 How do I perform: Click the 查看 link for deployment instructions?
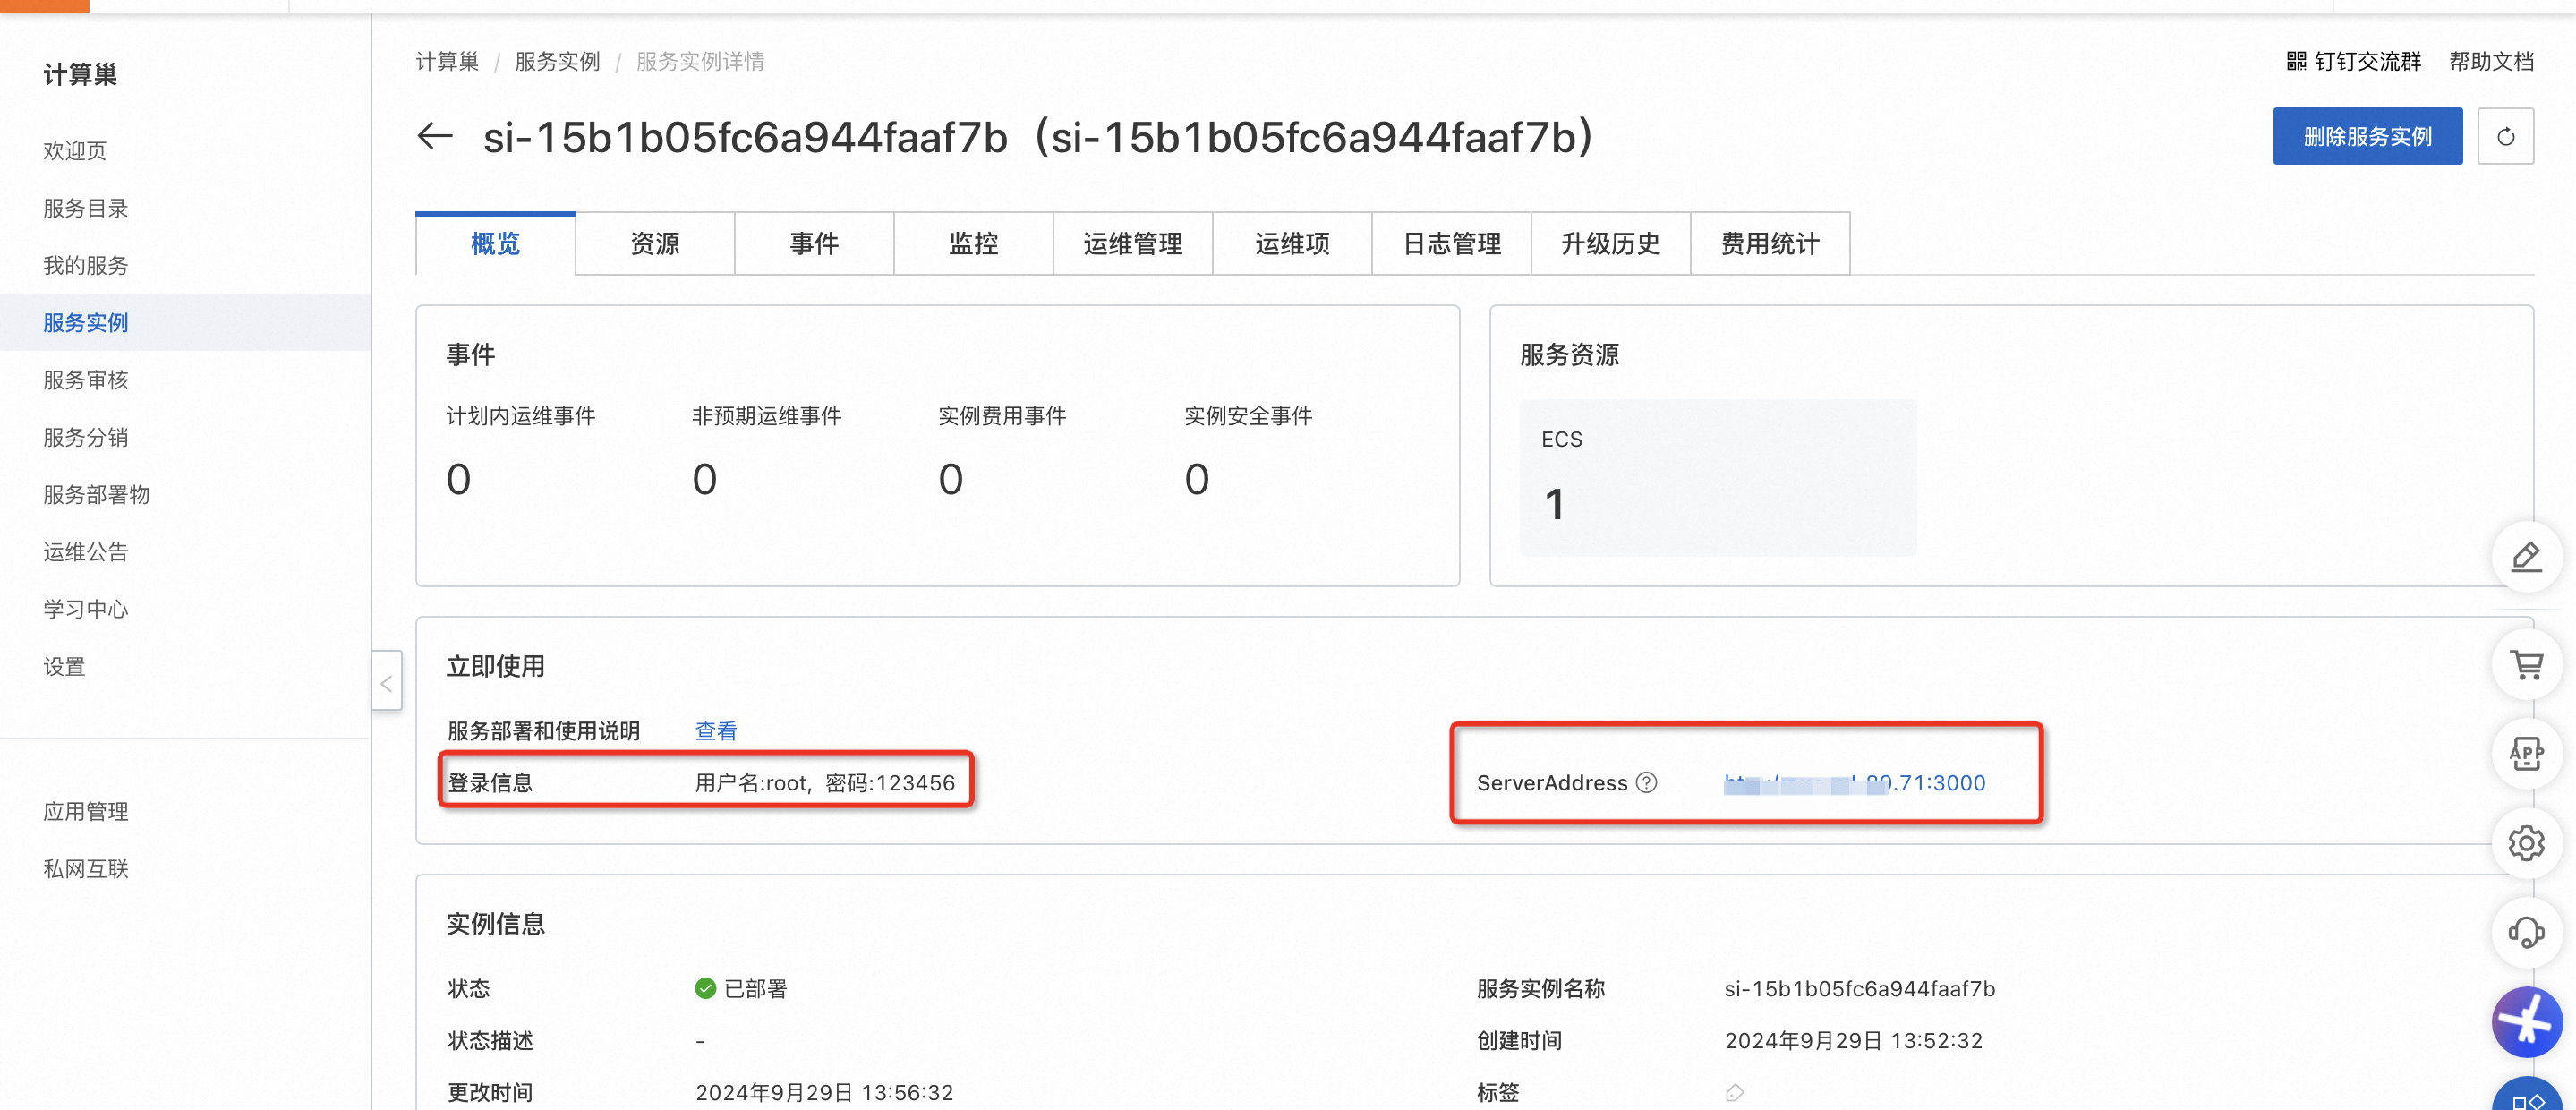(x=715, y=731)
